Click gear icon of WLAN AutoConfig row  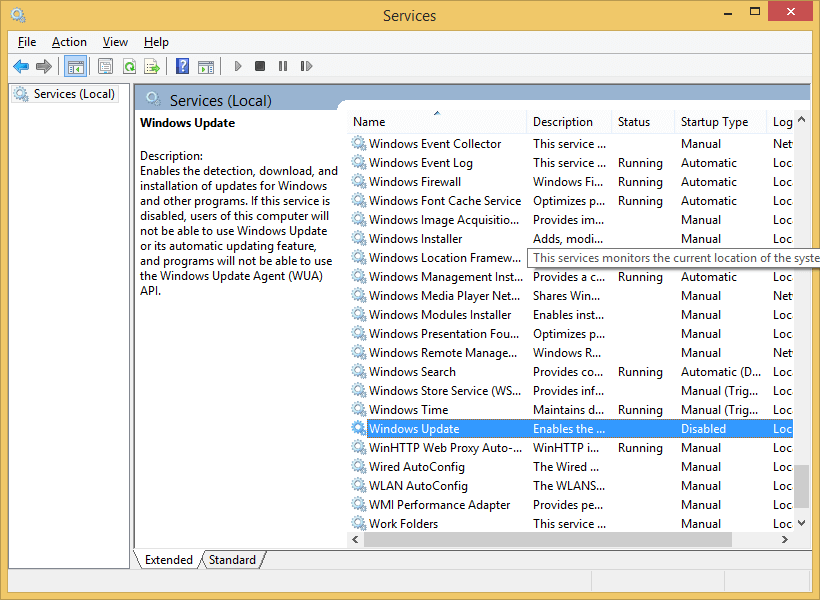pos(359,485)
